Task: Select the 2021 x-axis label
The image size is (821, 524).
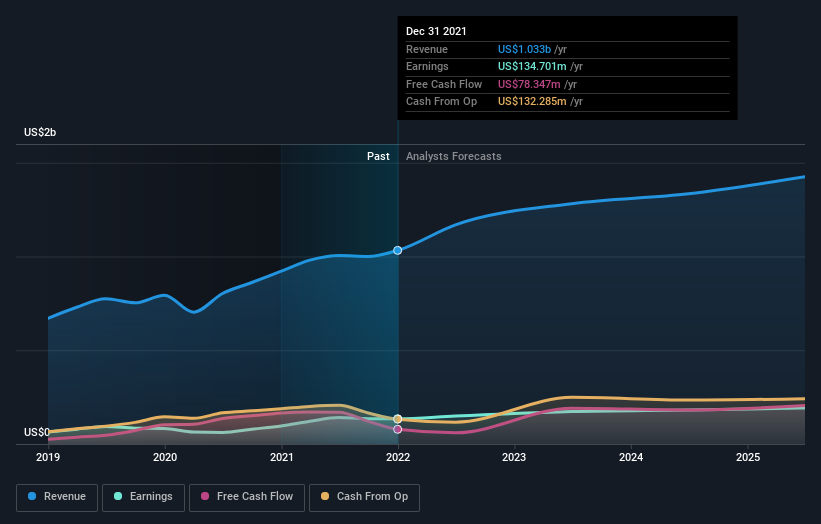Action: tap(282, 458)
